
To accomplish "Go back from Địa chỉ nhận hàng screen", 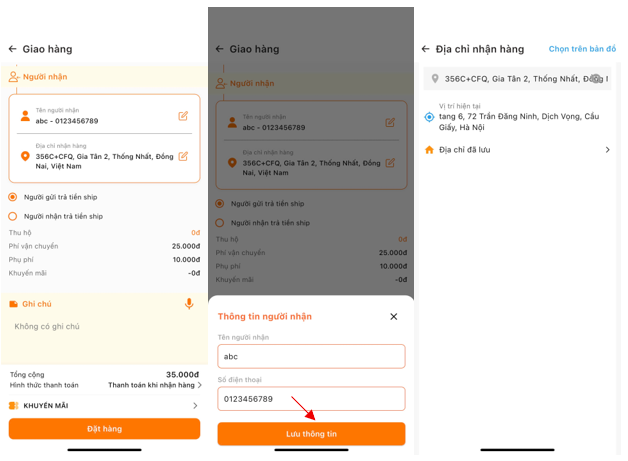I will click(425, 49).
